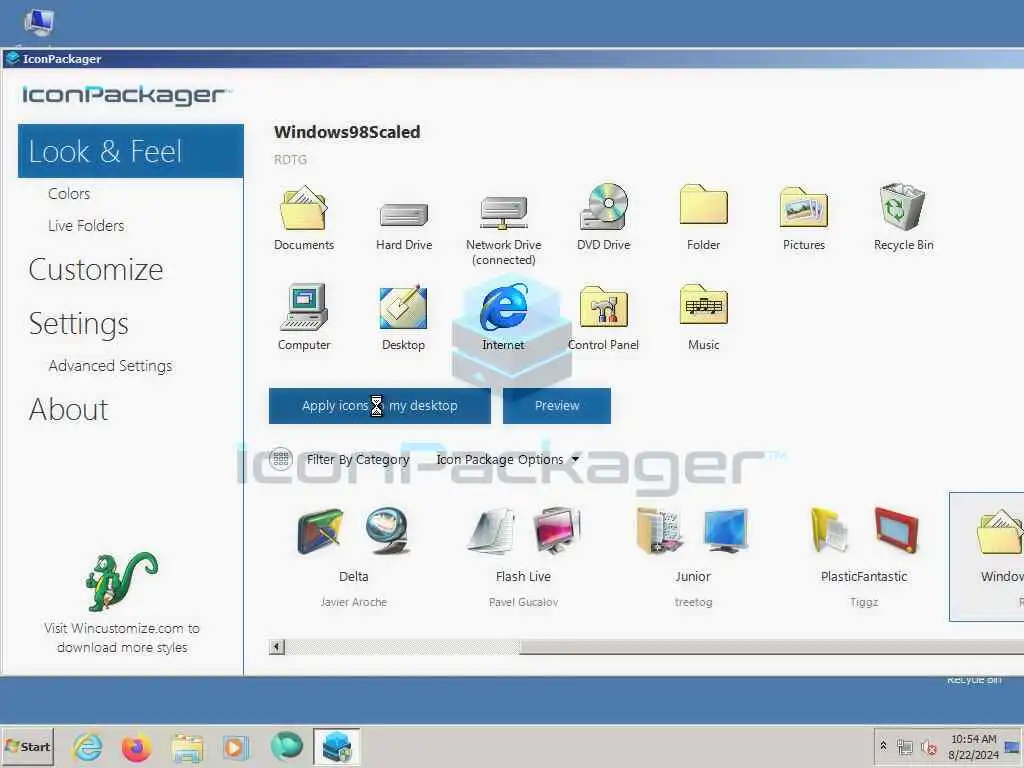Click the Recycle Bin preview icon
This screenshot has height=768, width=1024.
click(903, 207)
